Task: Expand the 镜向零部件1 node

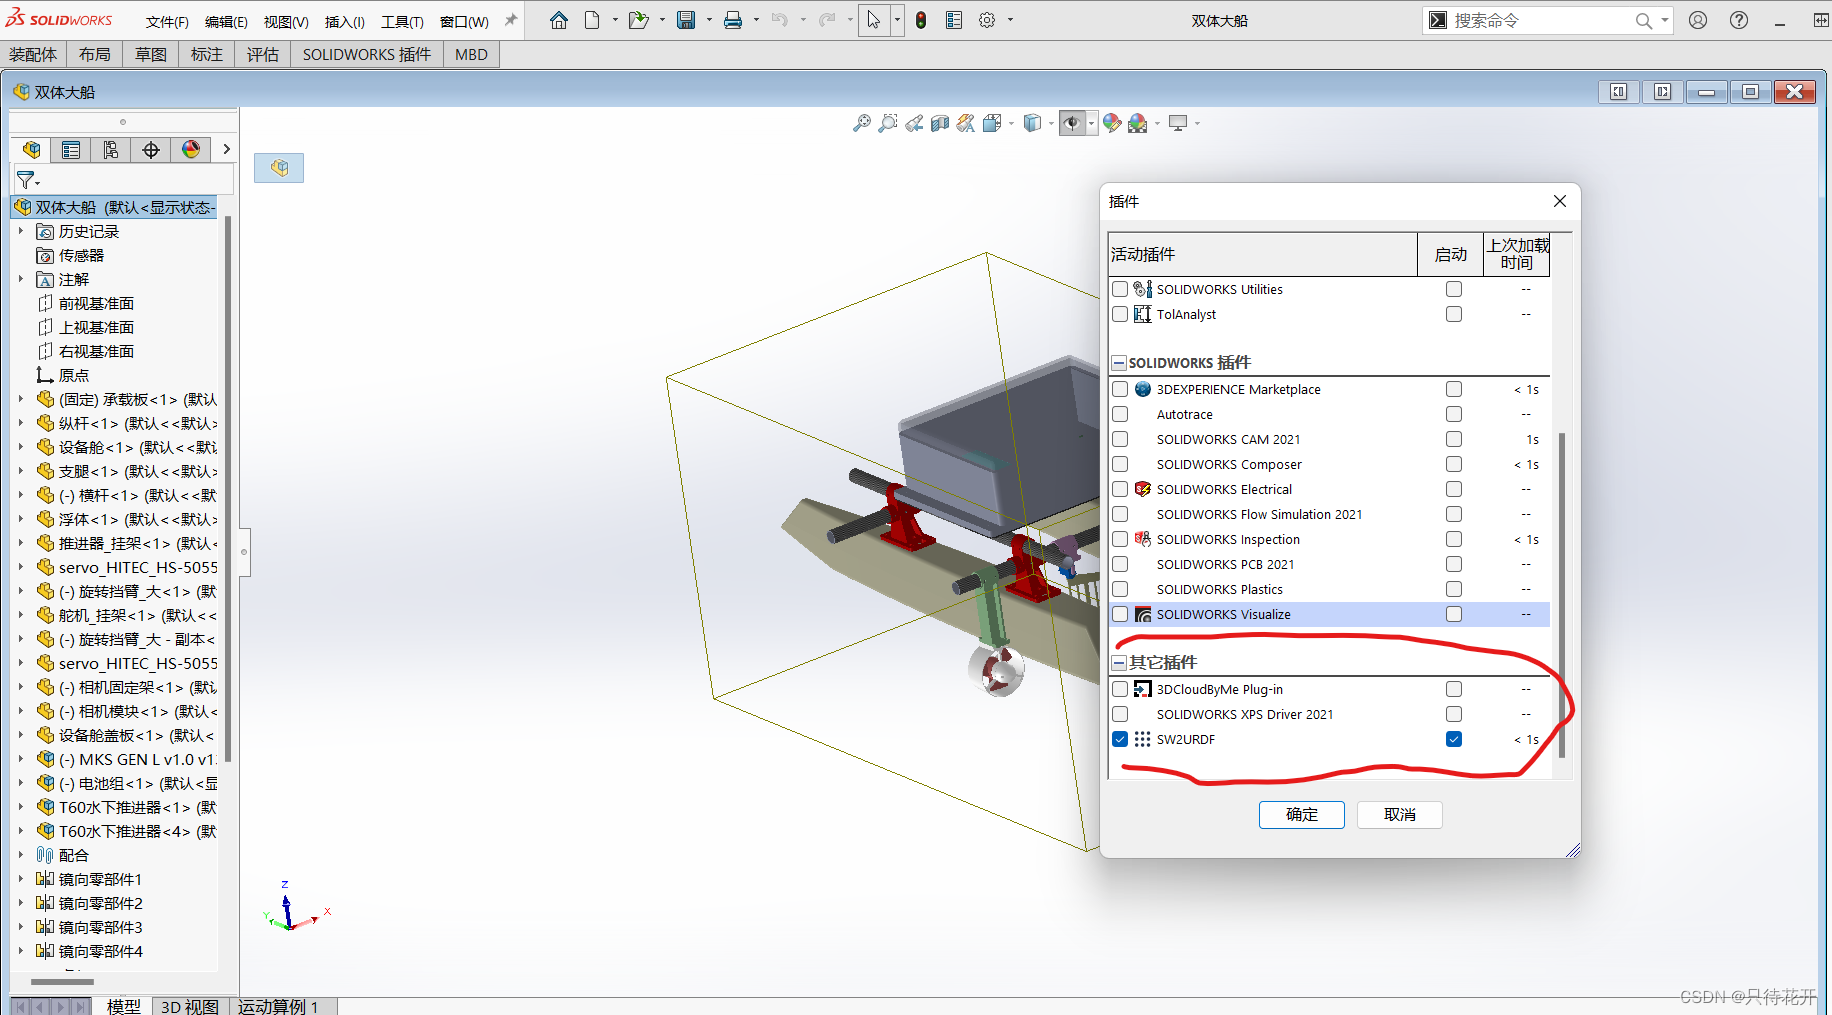Action: pyautogui.click(x=21, y=879)
